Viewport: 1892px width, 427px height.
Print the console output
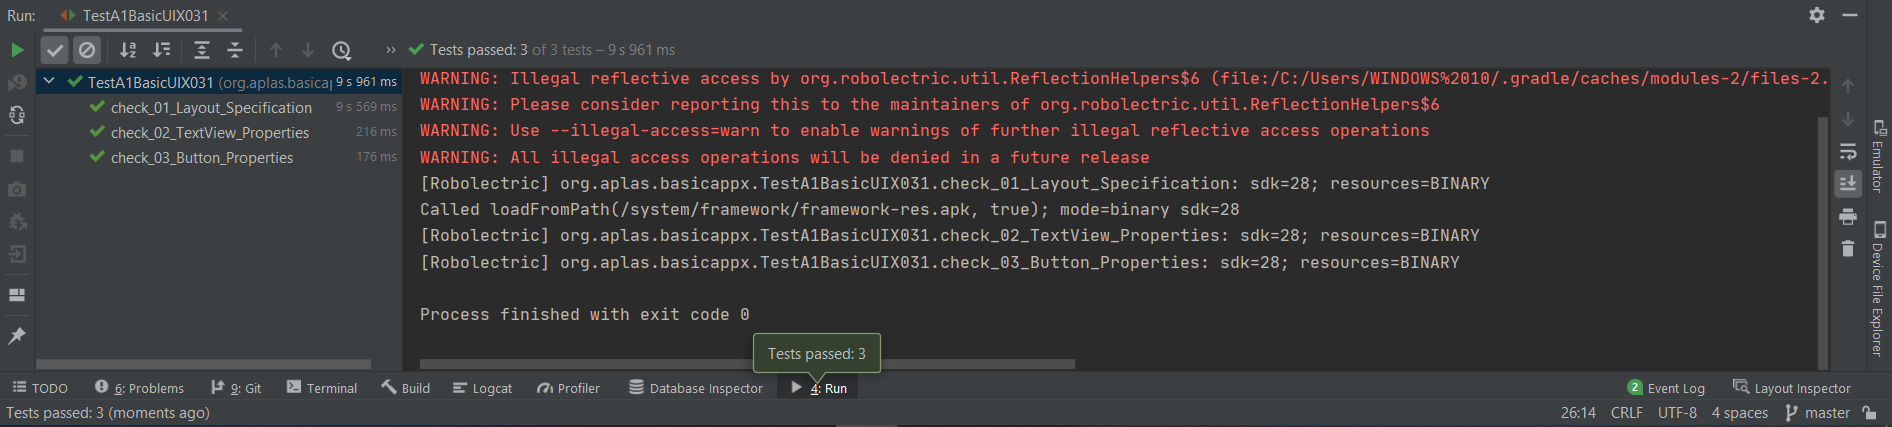pyautogui.click(x=1848, y=216)
